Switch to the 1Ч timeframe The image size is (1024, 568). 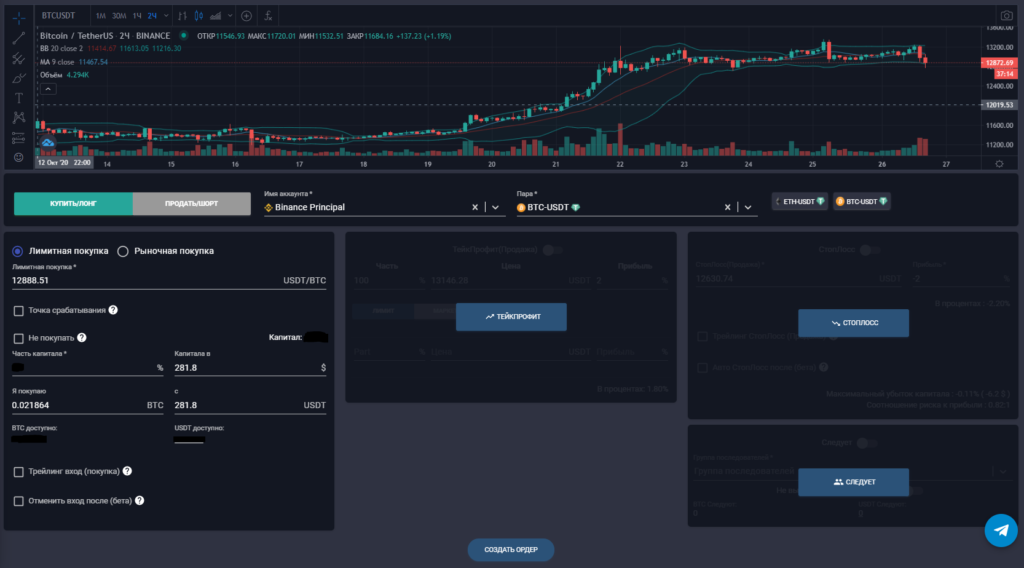coord(137,16)
